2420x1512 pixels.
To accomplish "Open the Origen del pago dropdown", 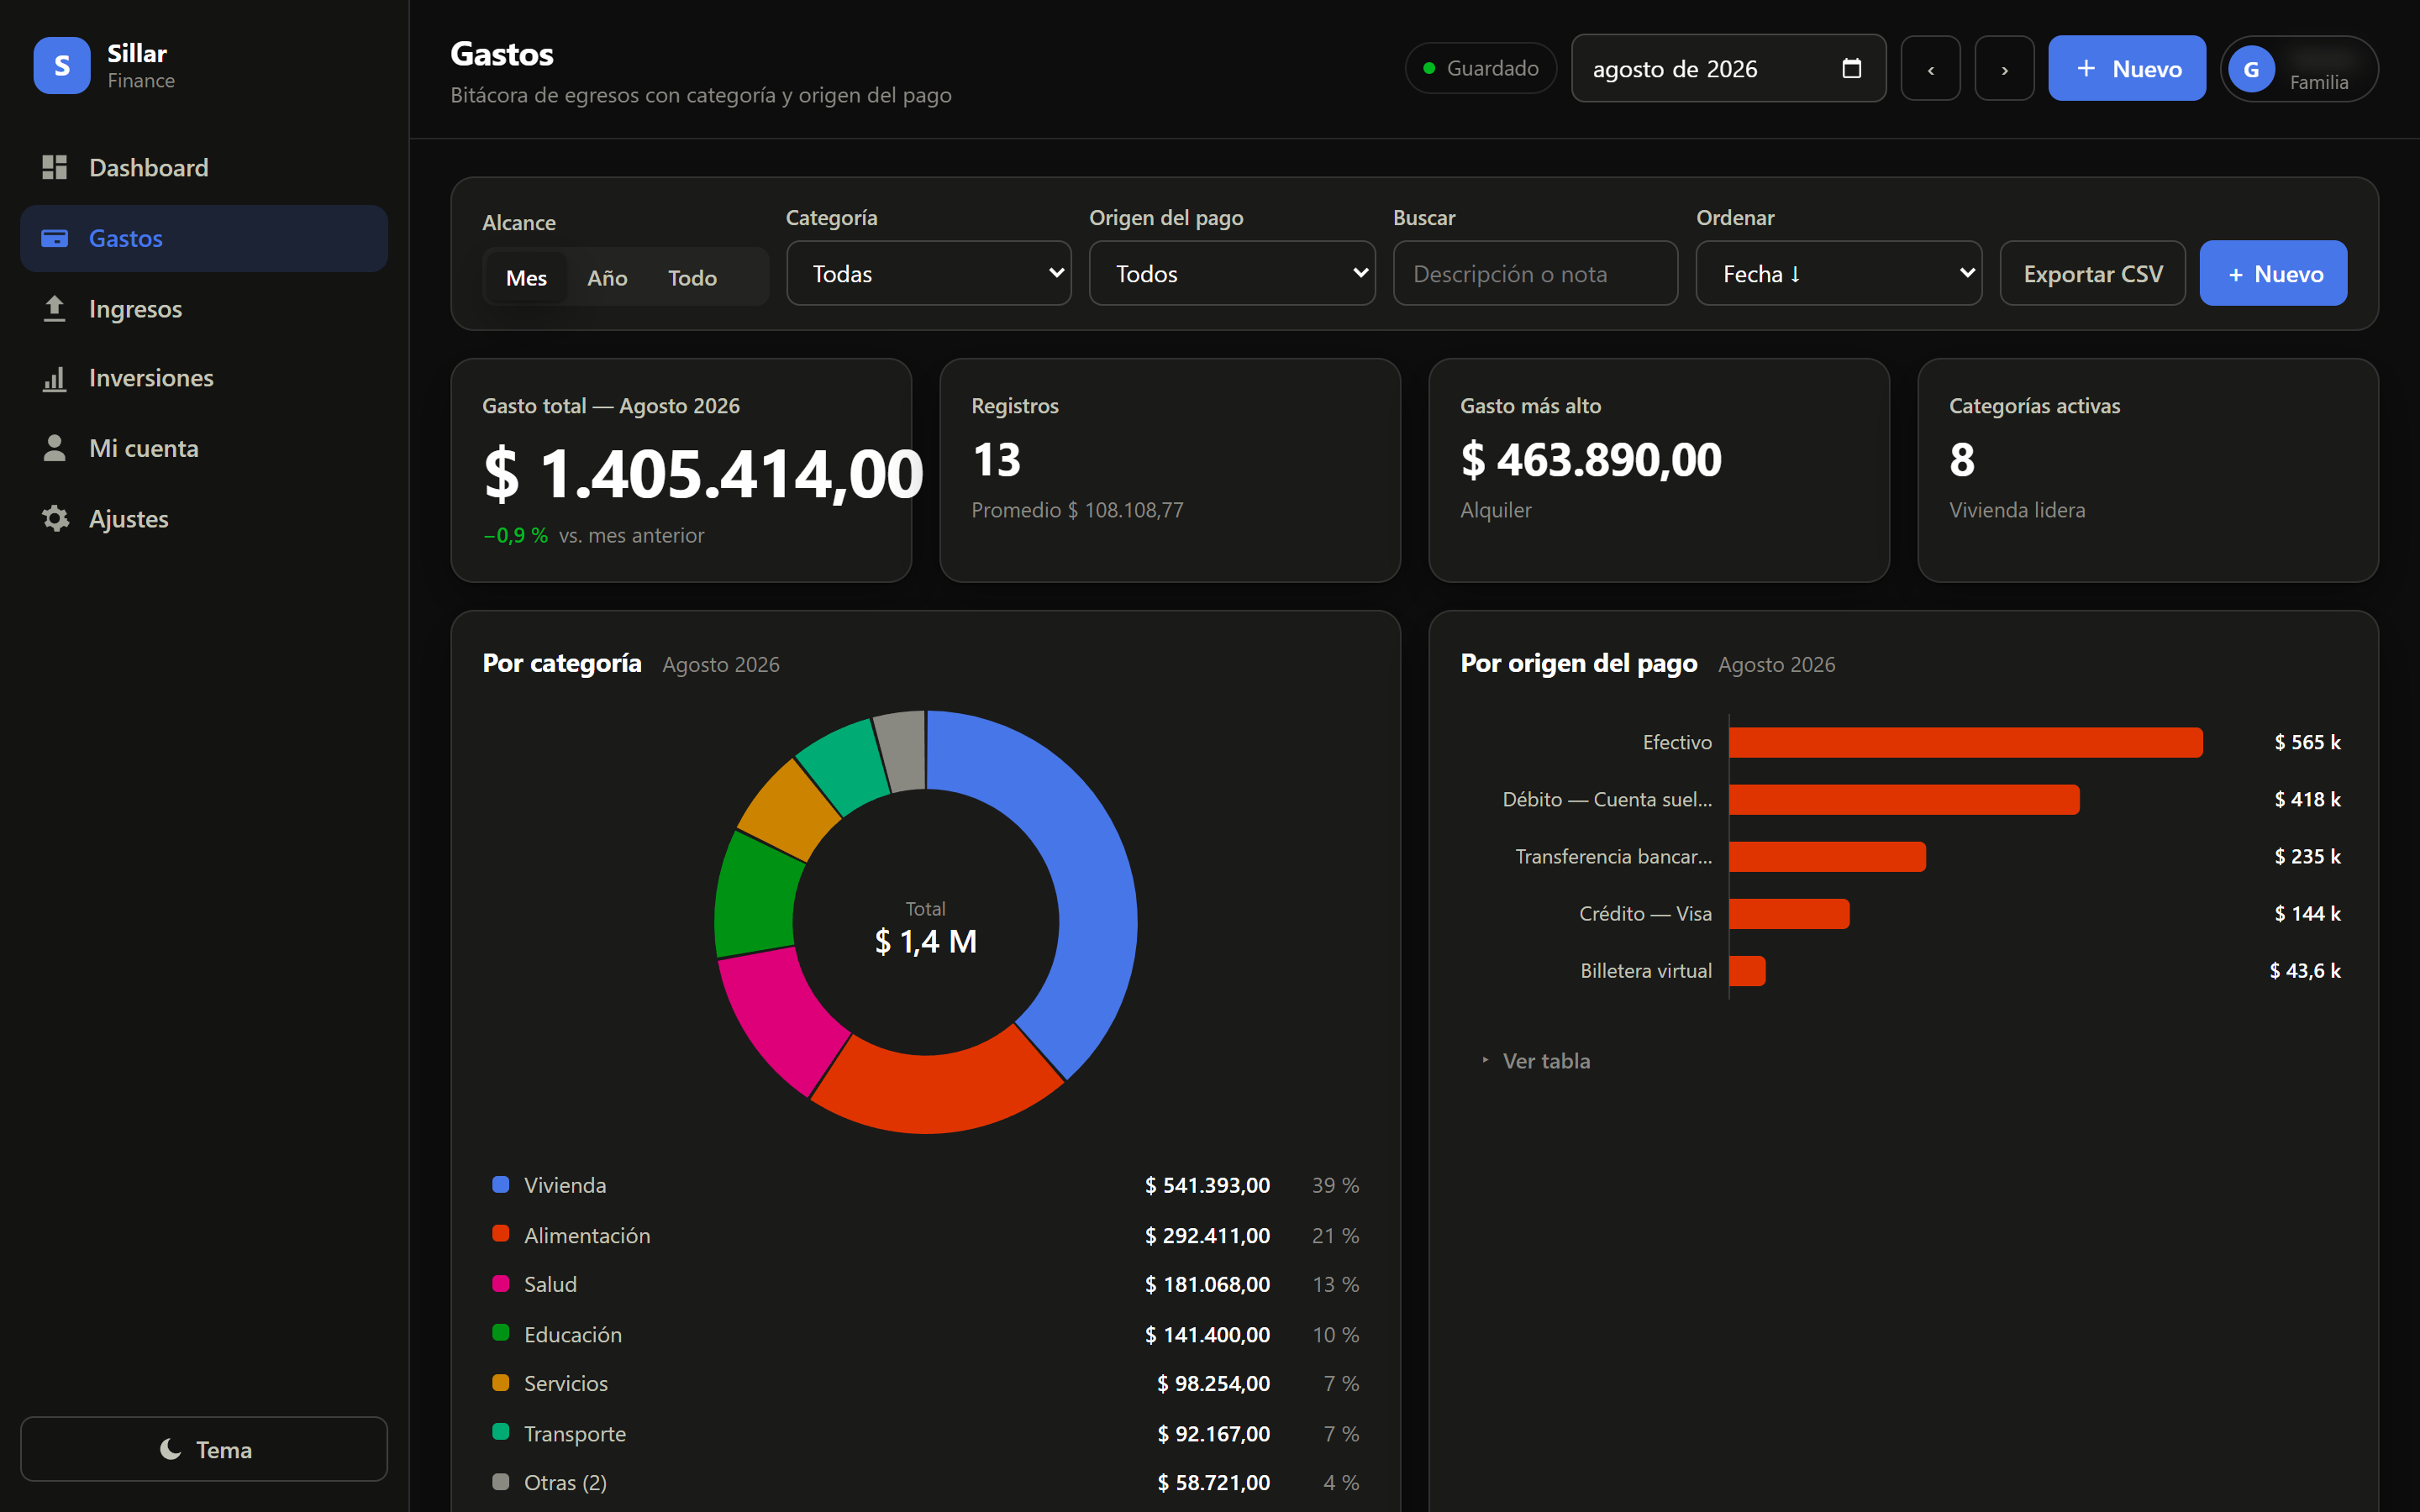I will 1232,273.
